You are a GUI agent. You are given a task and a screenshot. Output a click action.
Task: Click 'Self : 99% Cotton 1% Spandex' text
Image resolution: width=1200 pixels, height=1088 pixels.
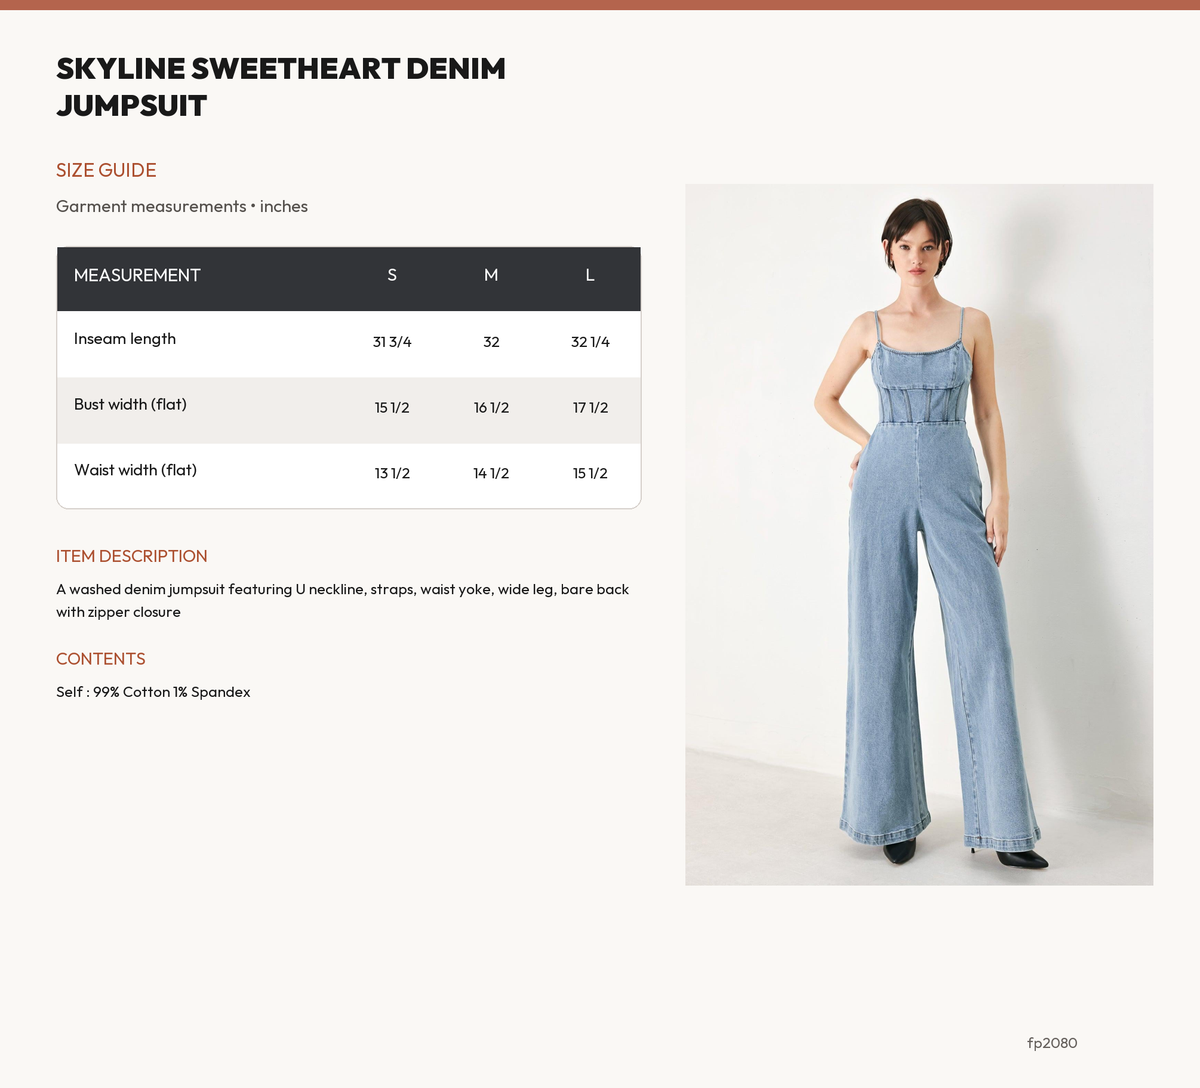153,692
